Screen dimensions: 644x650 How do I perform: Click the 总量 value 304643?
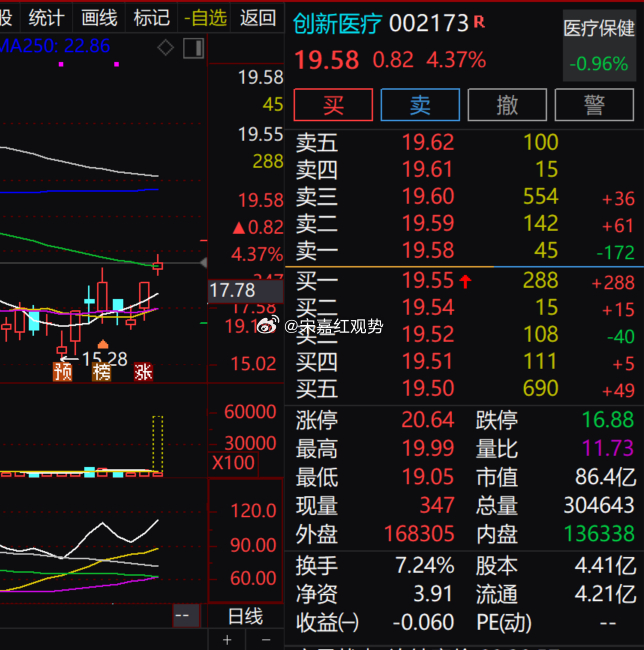coord(599,505)
